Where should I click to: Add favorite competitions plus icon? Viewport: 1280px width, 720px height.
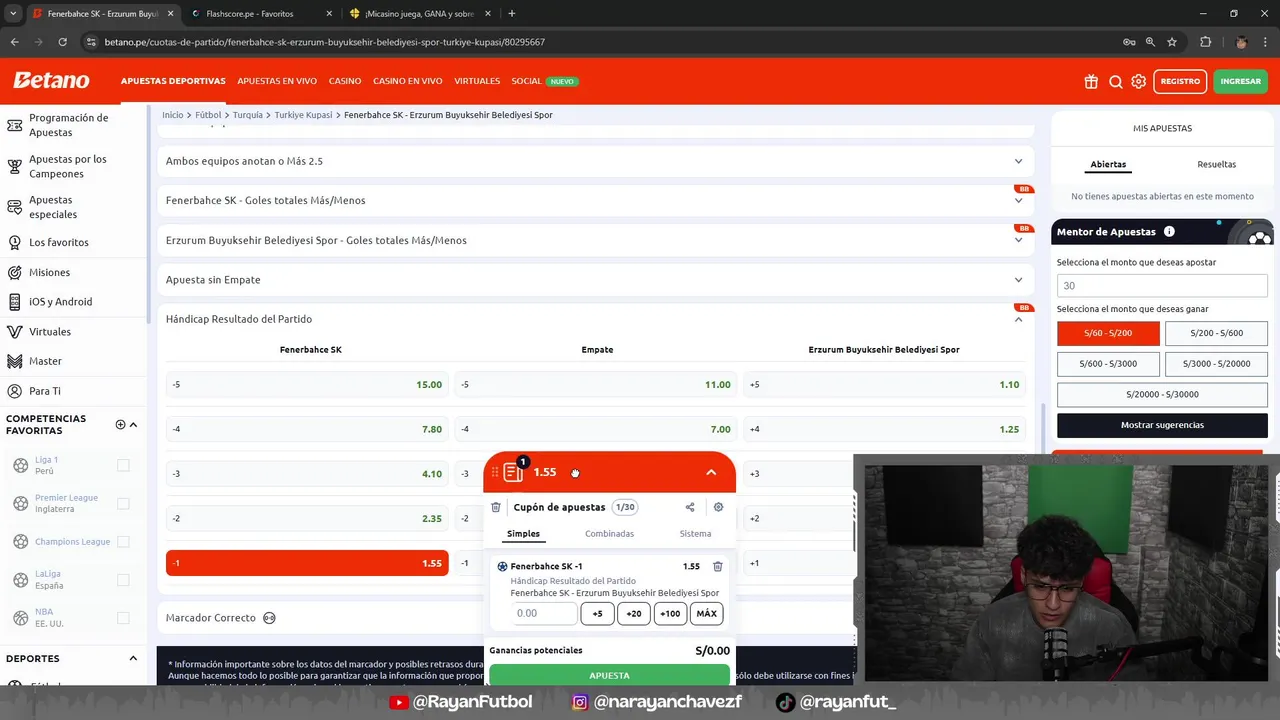120,424
